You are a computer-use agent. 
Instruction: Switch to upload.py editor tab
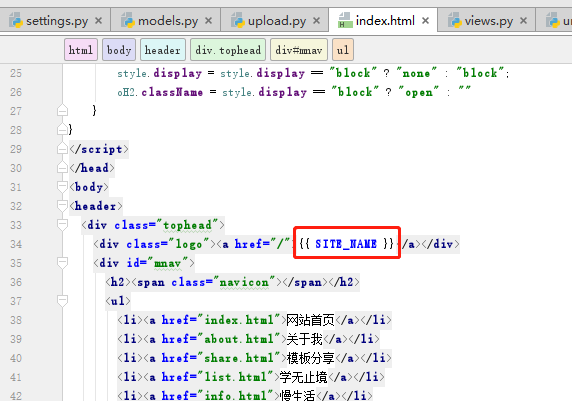(276, 21)
